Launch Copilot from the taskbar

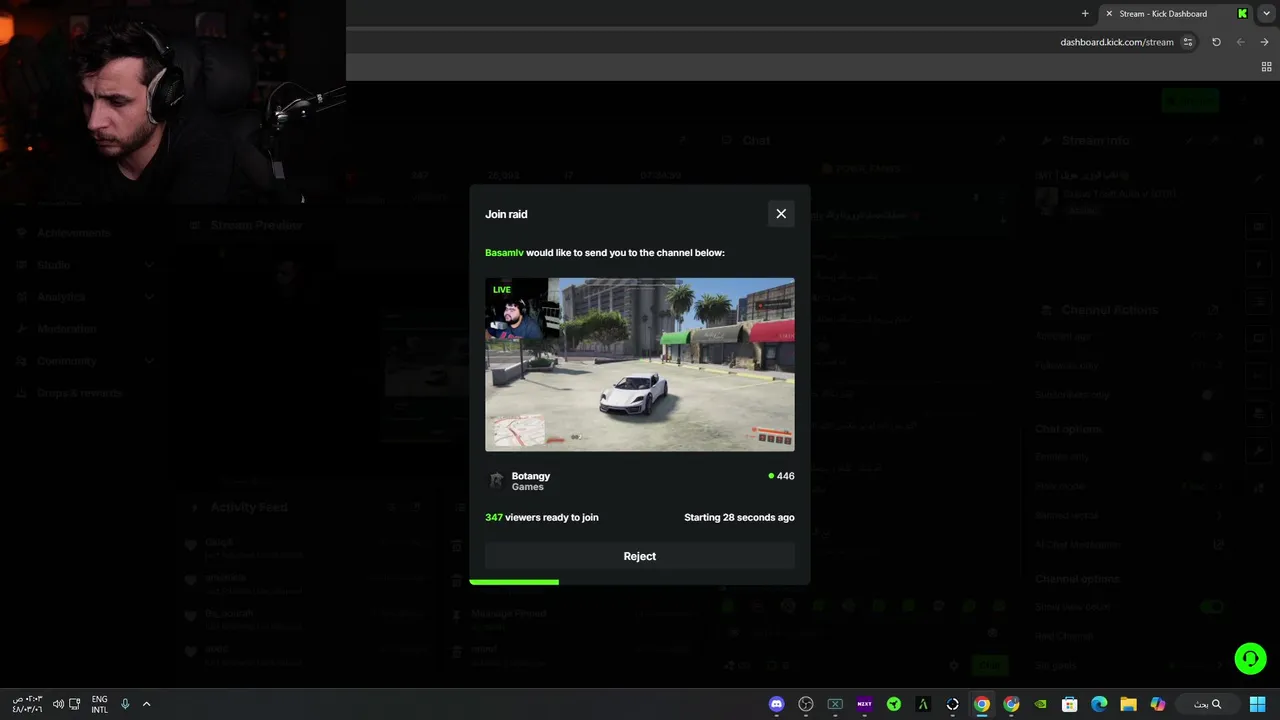tap(1158, 704)
